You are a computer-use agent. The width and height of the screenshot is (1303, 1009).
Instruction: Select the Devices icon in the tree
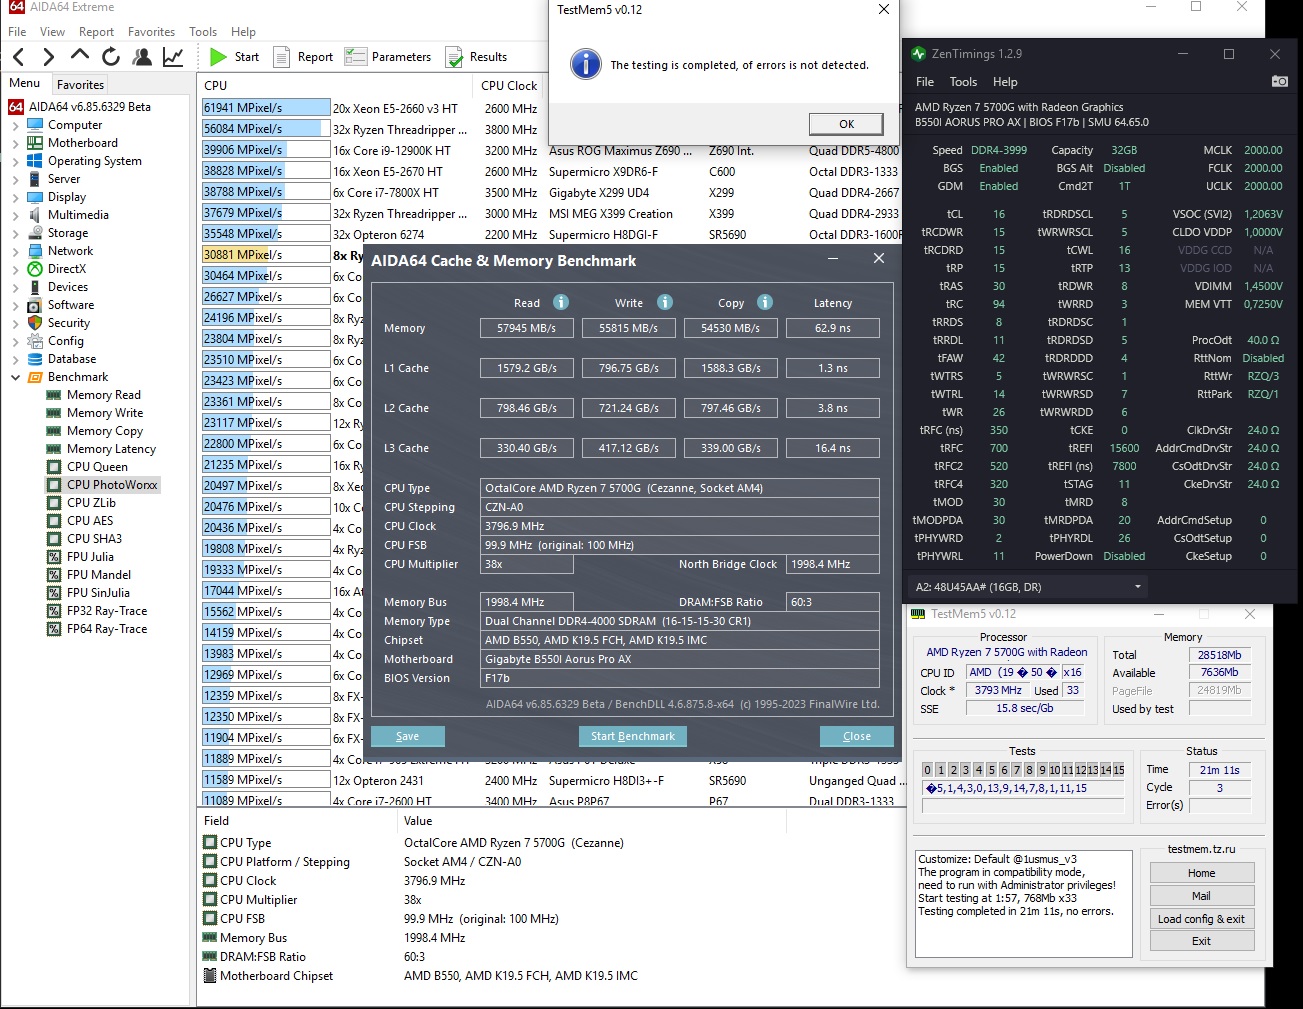click(35, 287)
